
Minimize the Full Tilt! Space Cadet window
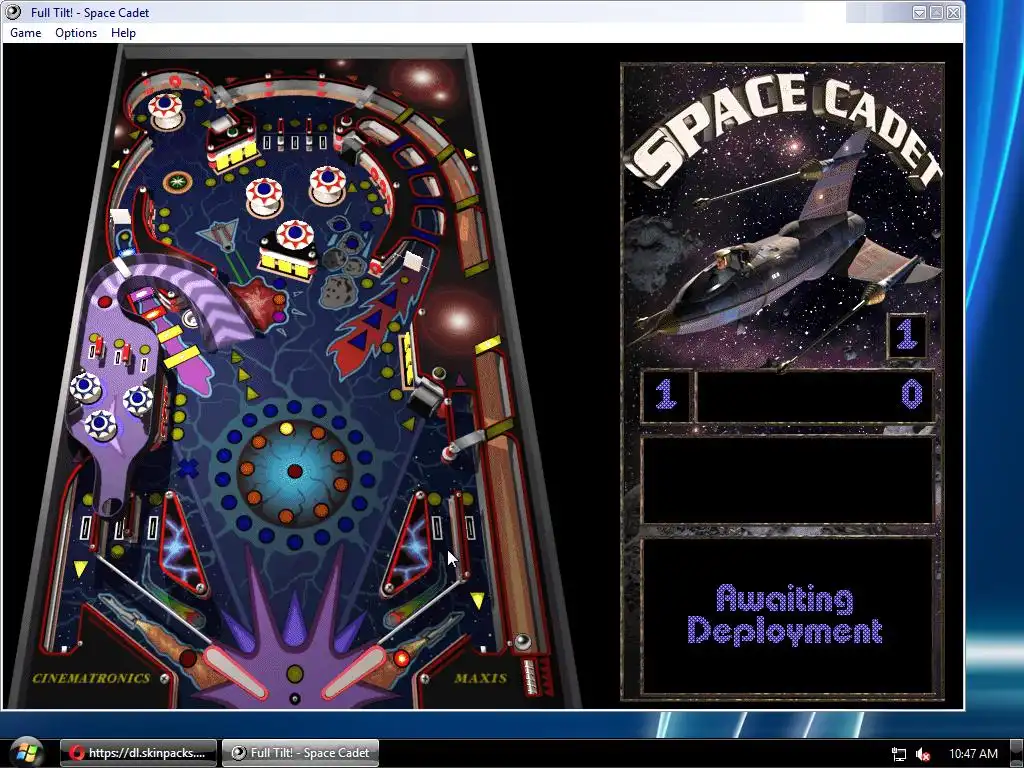pyautogui.click(x=919, y=12)
